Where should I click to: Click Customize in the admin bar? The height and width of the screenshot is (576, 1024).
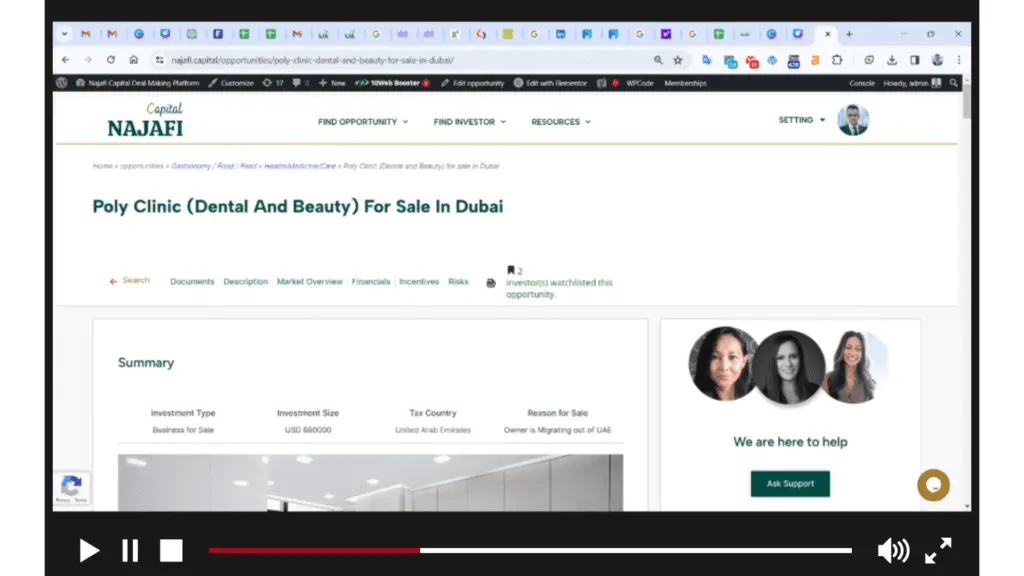coord(231,83)
